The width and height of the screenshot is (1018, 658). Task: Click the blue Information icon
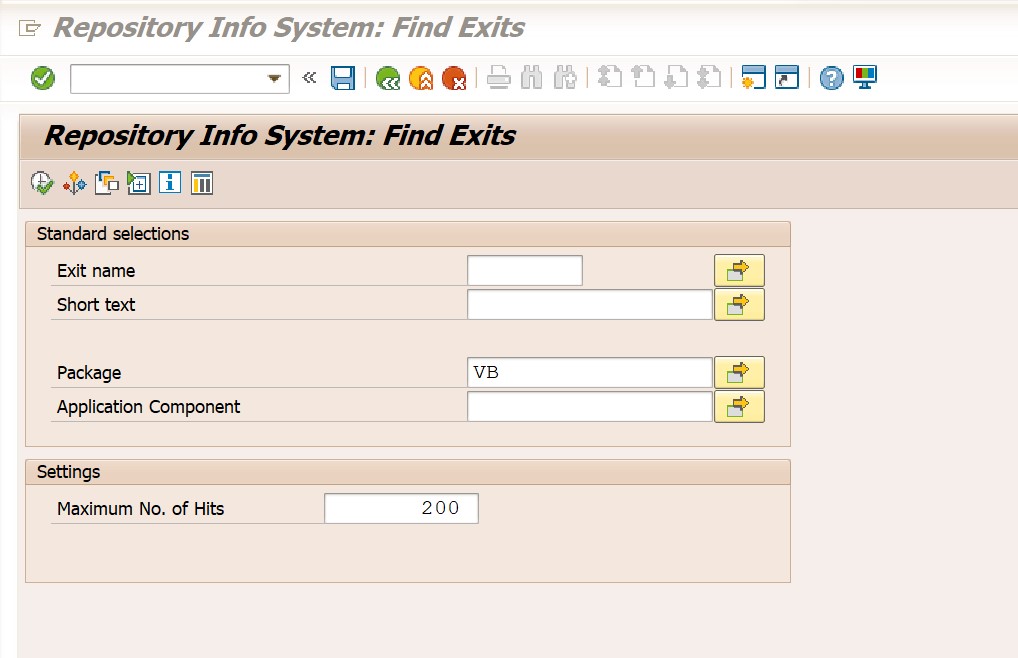170,182
